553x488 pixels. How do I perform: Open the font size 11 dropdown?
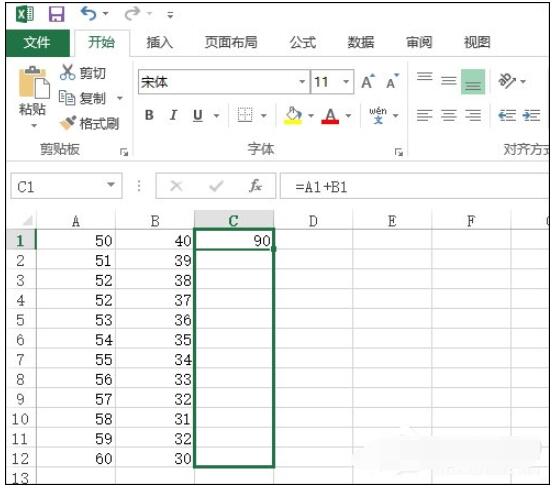pos(346,82)
